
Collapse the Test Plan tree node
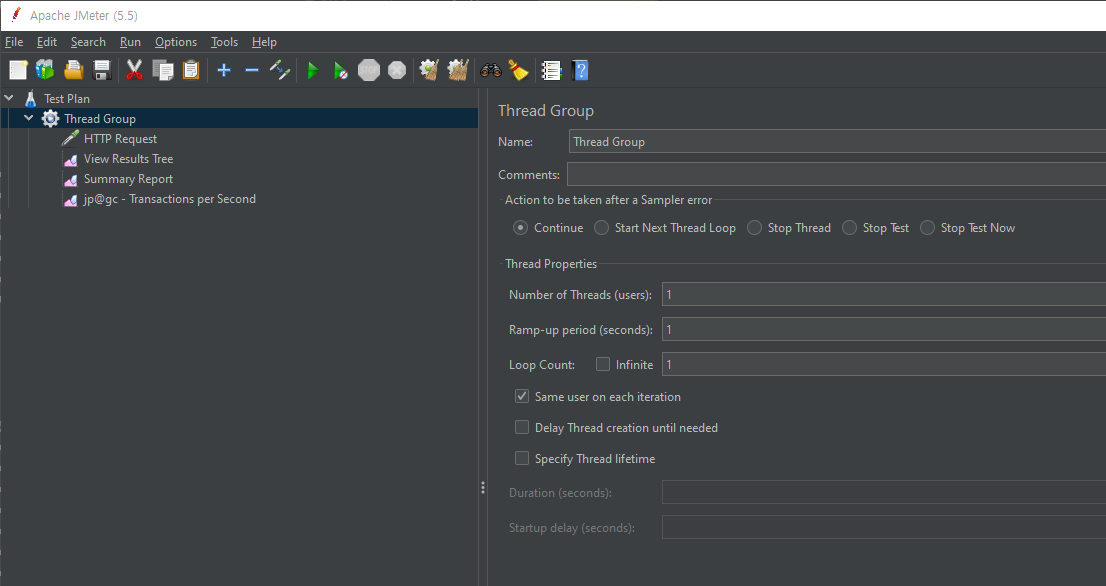pyautogui.click(x=9, y=98)
